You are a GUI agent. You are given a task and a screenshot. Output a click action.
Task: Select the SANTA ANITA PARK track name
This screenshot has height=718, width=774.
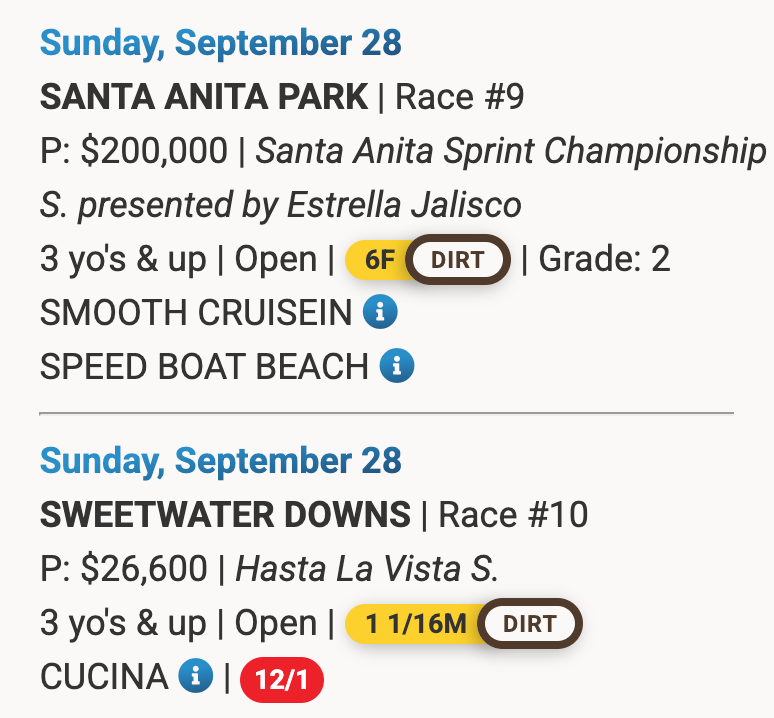click(204, 98)
